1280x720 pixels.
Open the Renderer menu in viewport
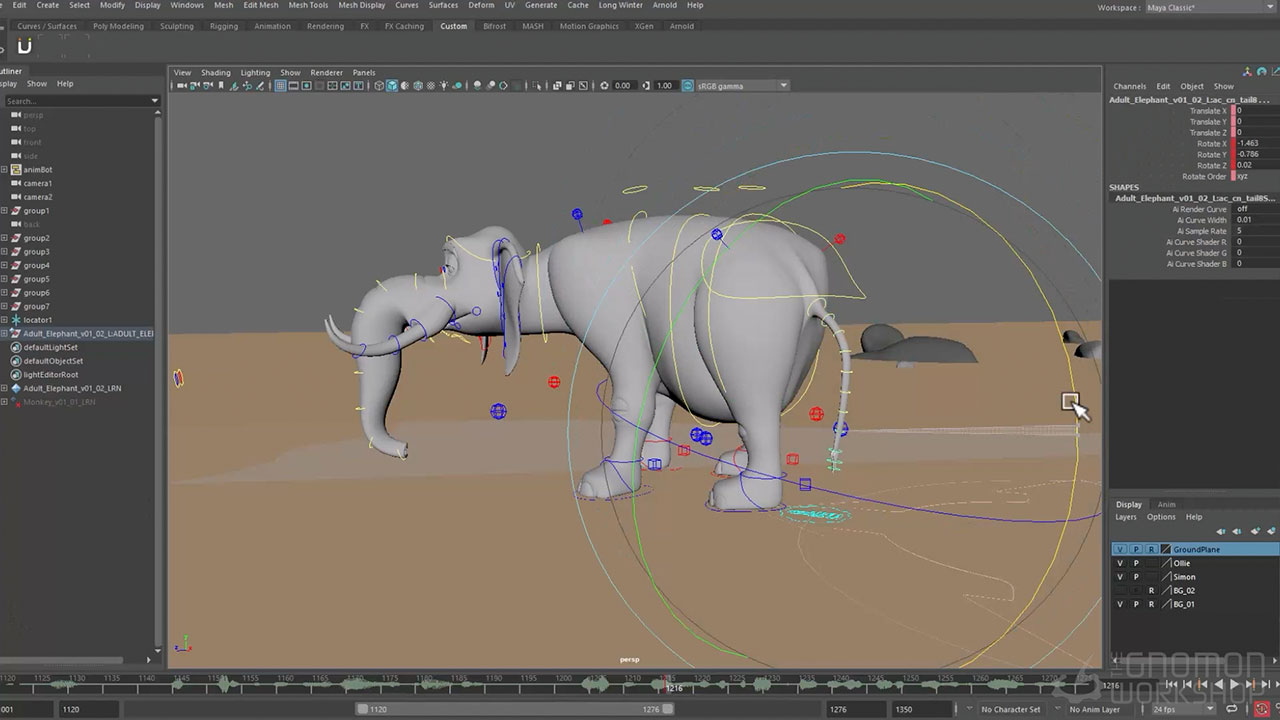pyautogui.click(x=326, y=73)
